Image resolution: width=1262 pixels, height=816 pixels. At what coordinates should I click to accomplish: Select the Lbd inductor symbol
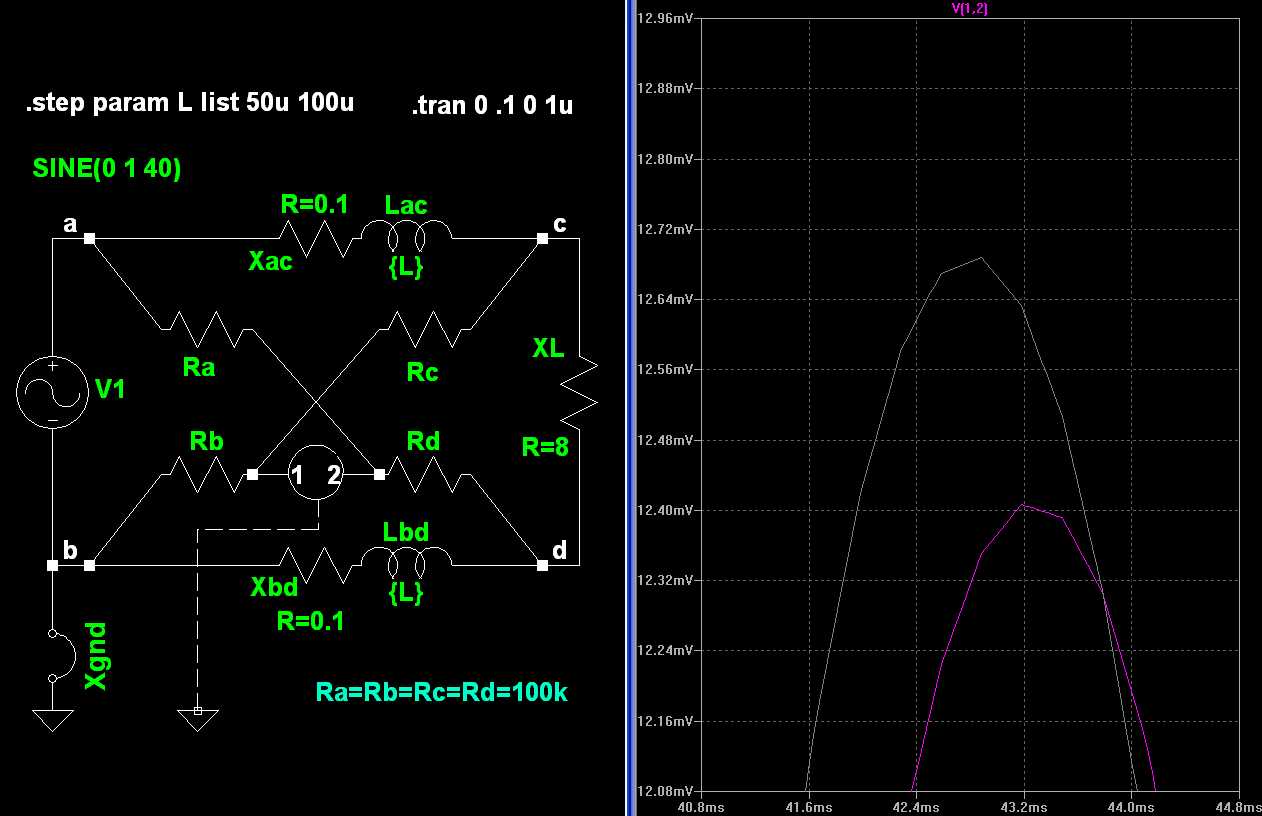405,565
